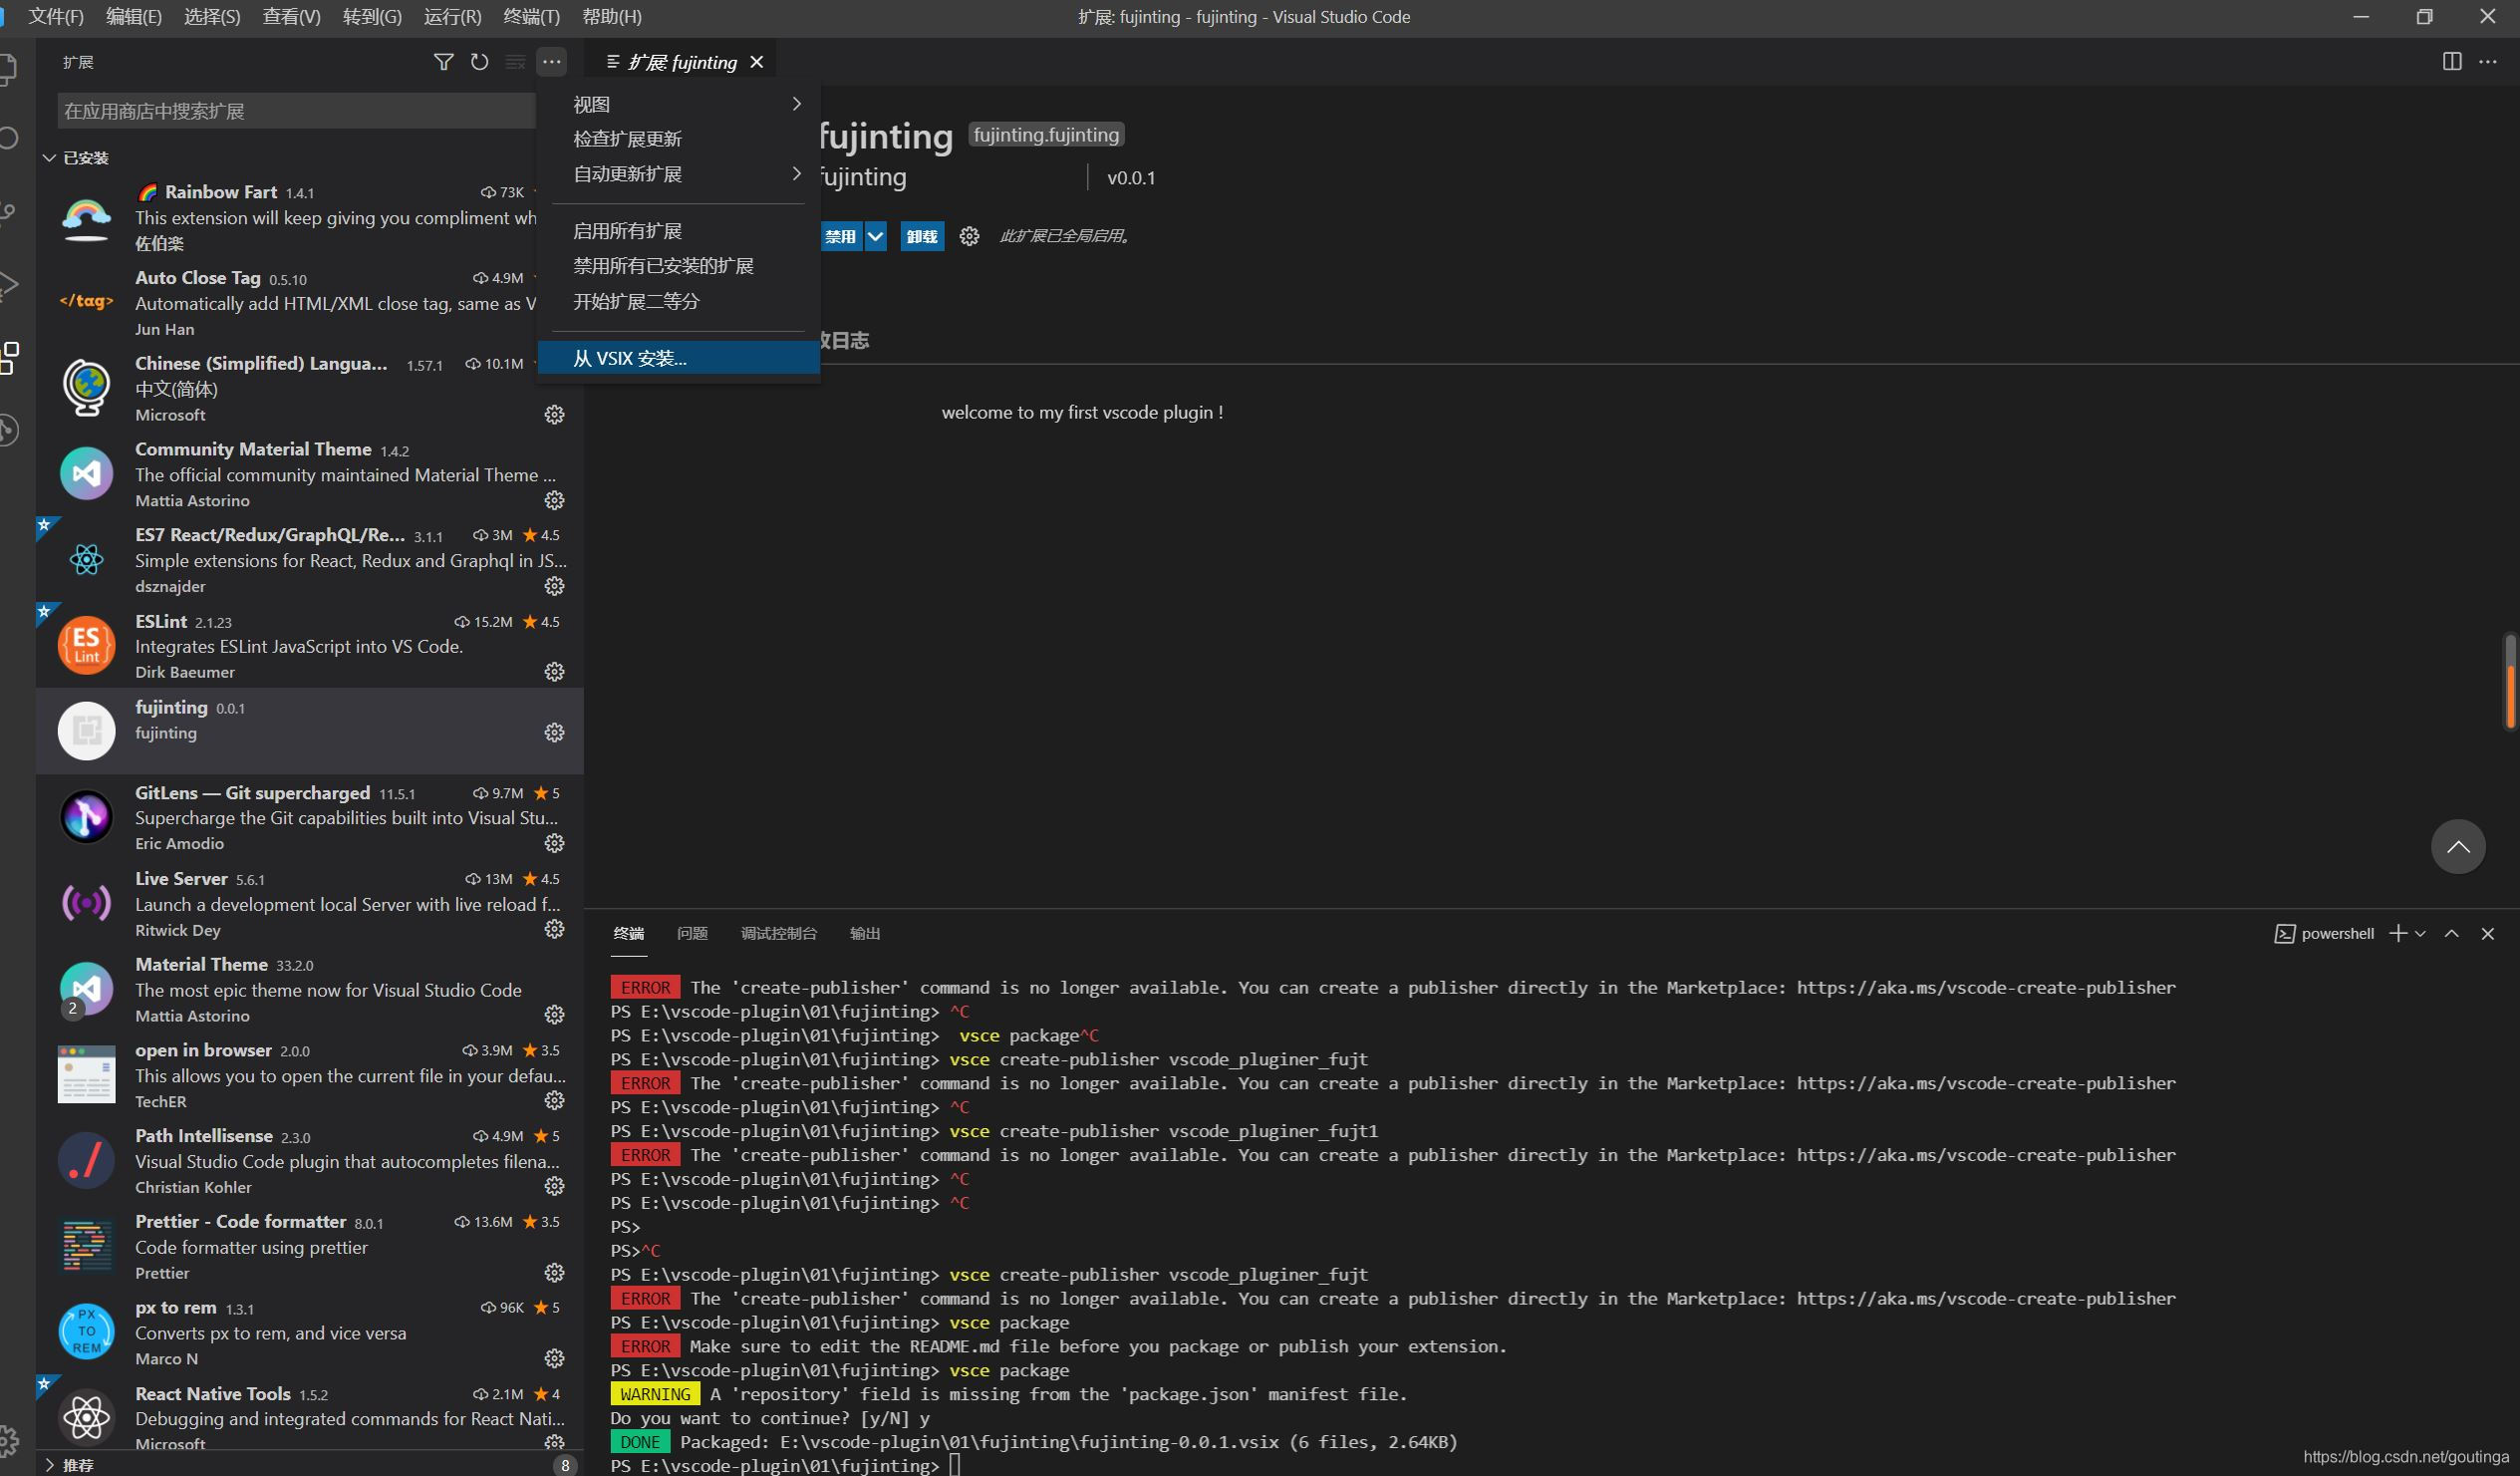The width and height of the screenshot is (2520, 1476).
Task: Switch to the 问题 panel tab
Action: coord(692,933)
